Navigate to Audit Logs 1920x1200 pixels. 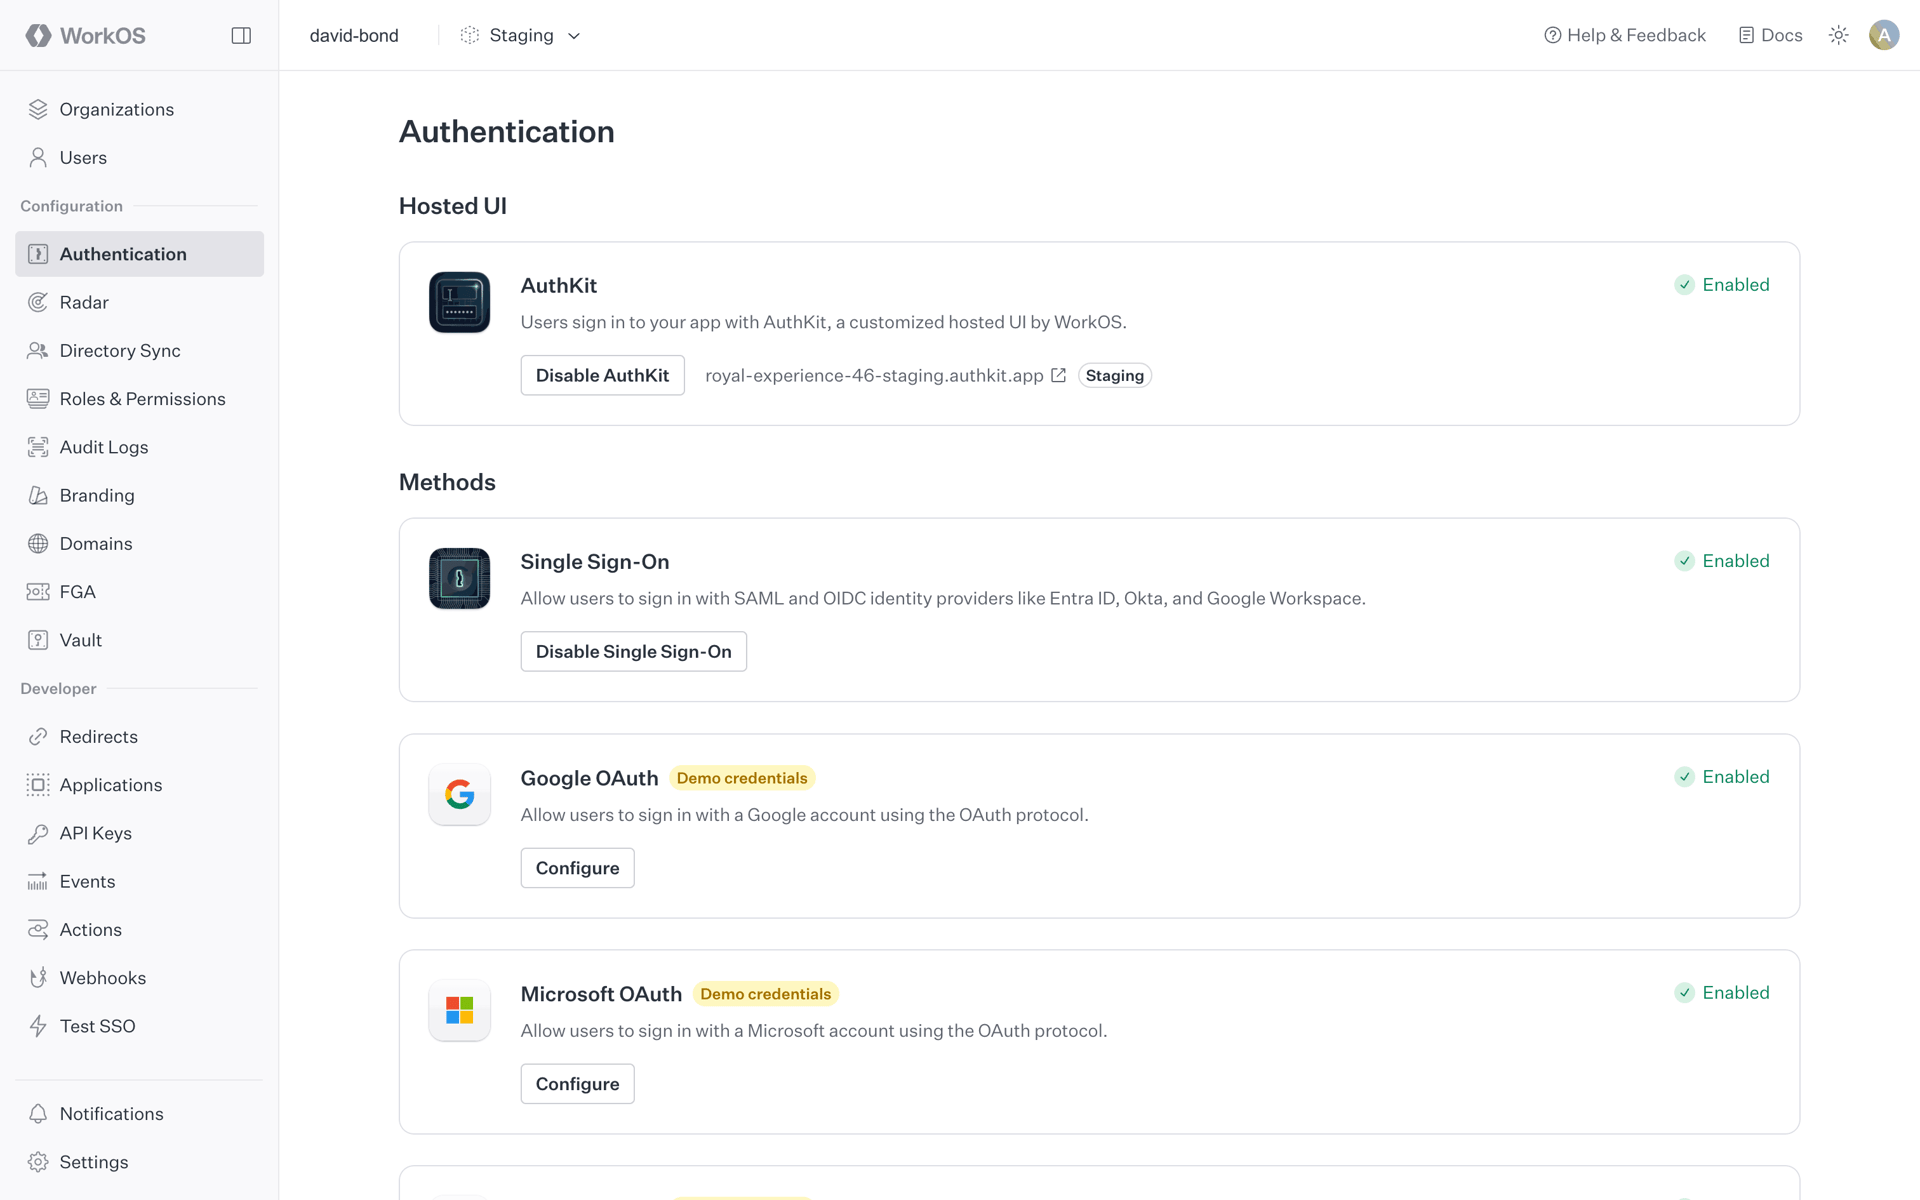click(139, 447)
